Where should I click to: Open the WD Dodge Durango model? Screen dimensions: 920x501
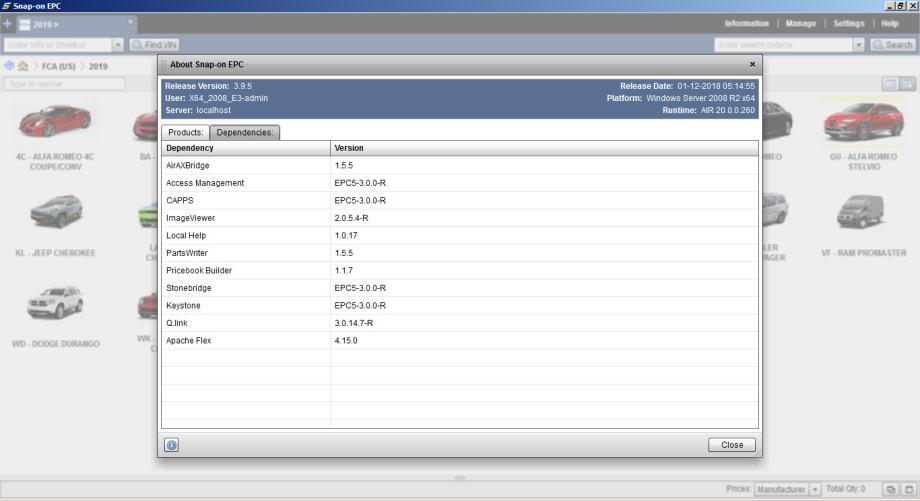coord(55,316)
